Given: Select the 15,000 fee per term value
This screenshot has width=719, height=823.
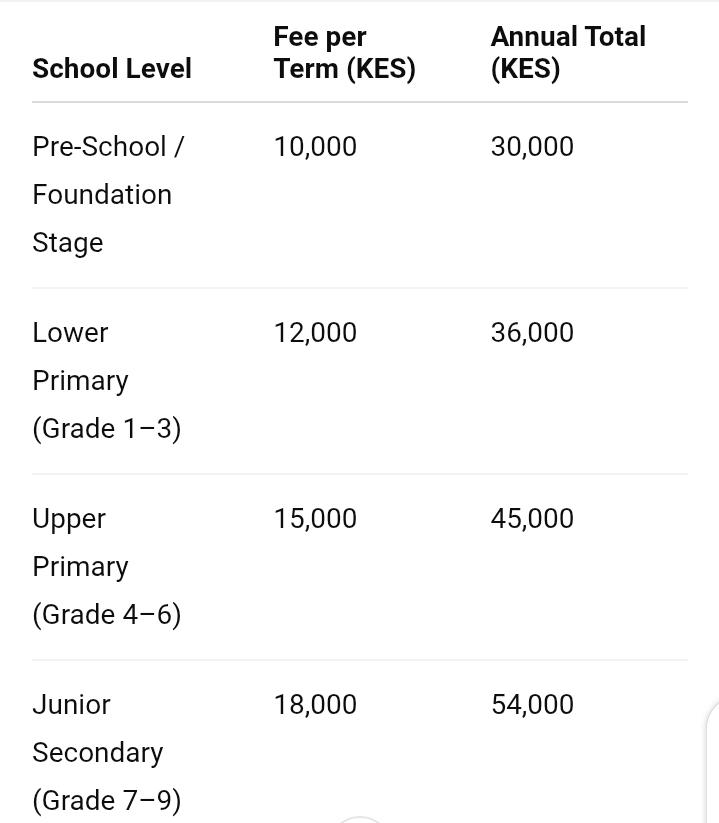Looking at the screenshot, I should (315, 519).
